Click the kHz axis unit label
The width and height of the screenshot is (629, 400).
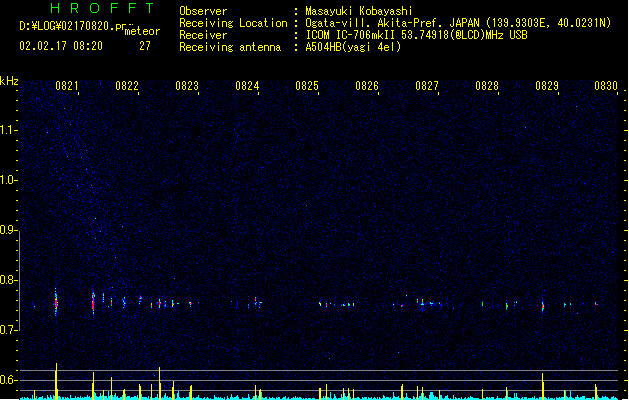click(9, 81)
